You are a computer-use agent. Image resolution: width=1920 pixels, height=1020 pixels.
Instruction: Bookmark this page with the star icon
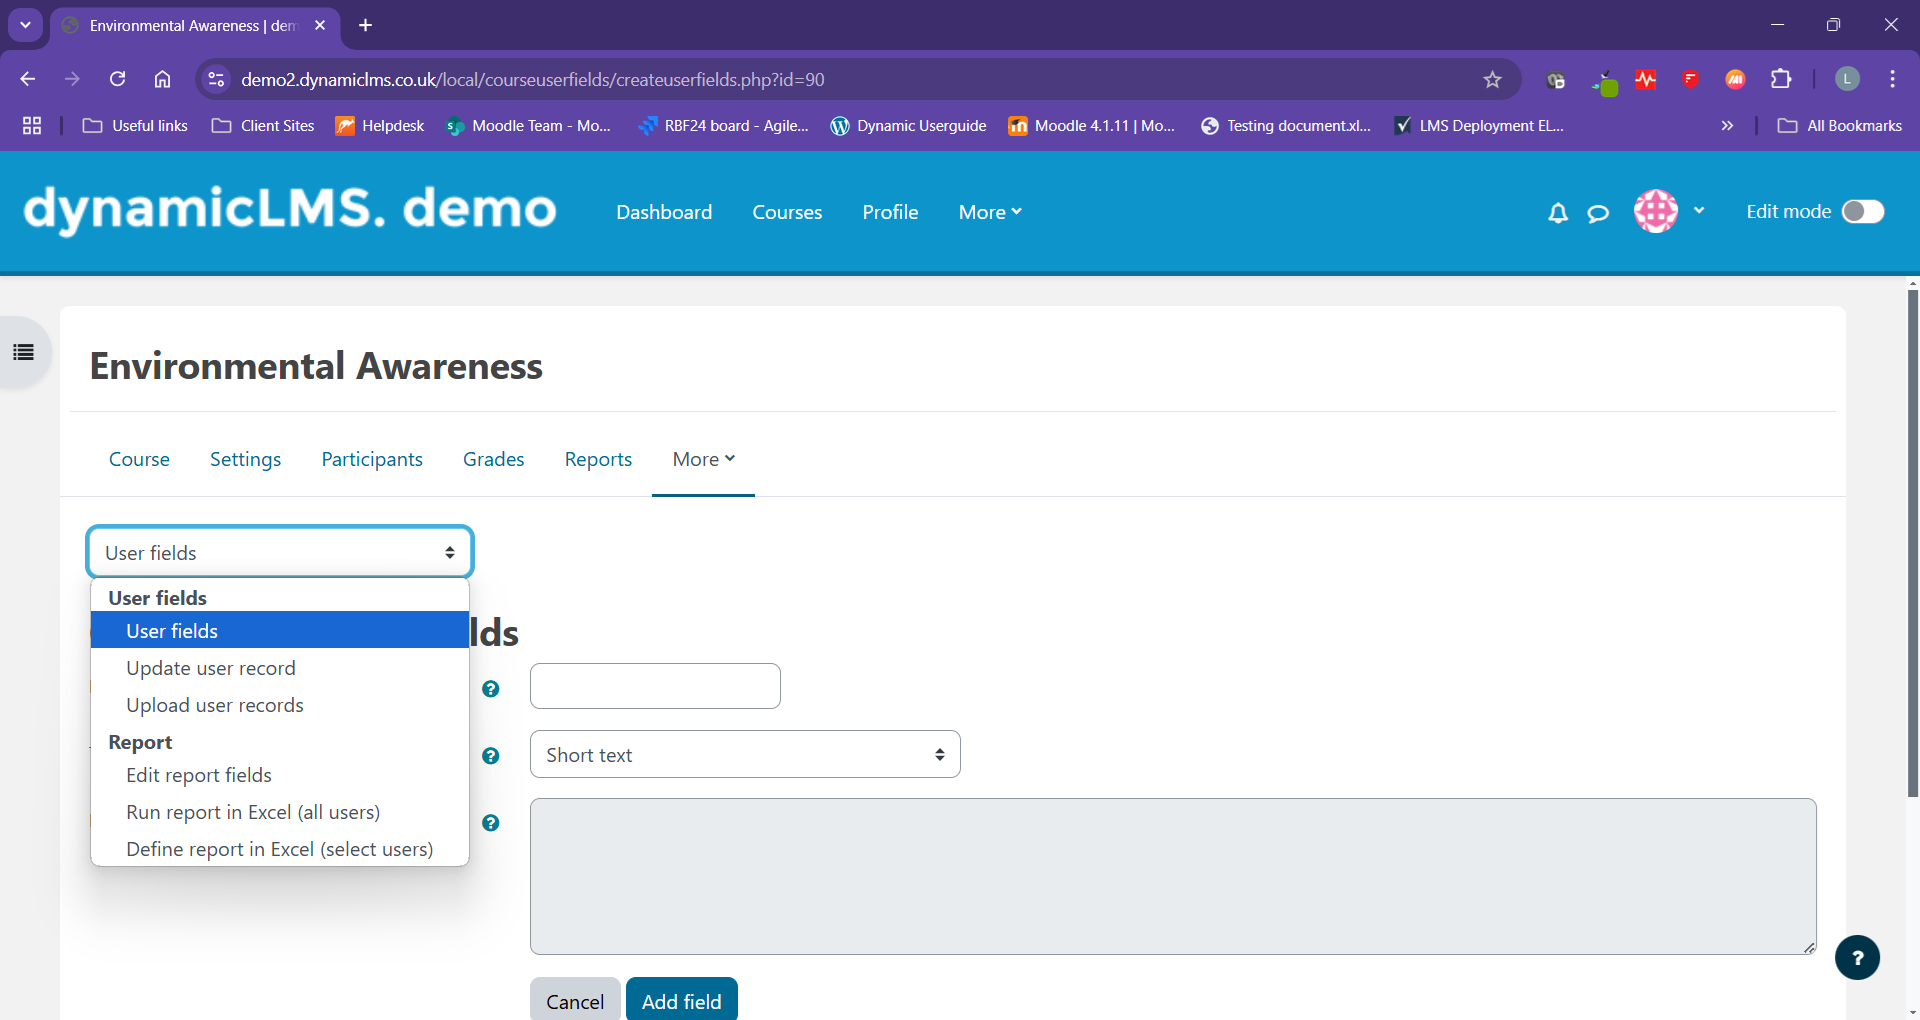click(1492, 79)
